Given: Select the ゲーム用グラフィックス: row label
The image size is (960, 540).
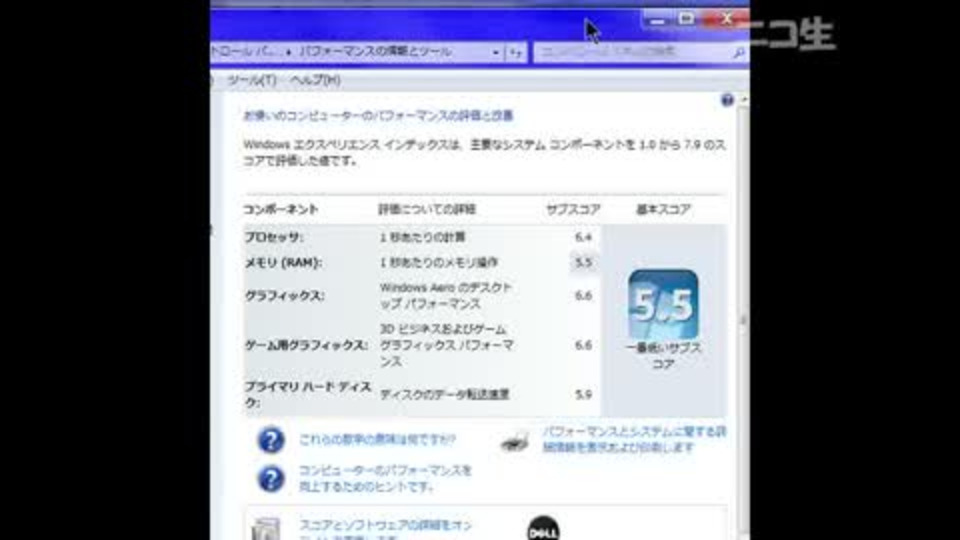Looking at the screenshot, I should click(306, 345).
